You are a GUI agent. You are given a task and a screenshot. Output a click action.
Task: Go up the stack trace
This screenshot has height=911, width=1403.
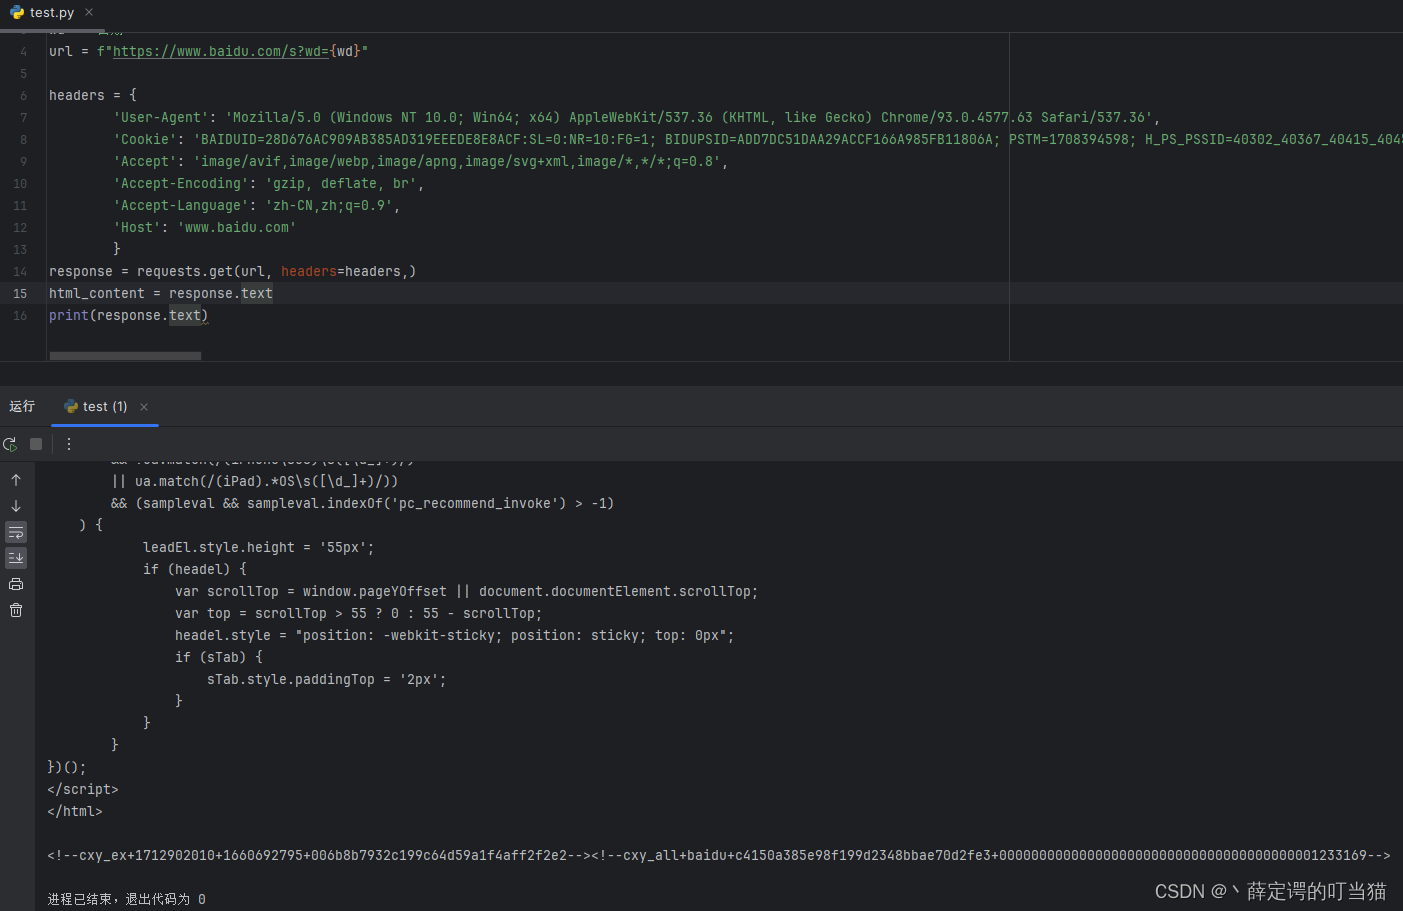click(x=16, y=480)
